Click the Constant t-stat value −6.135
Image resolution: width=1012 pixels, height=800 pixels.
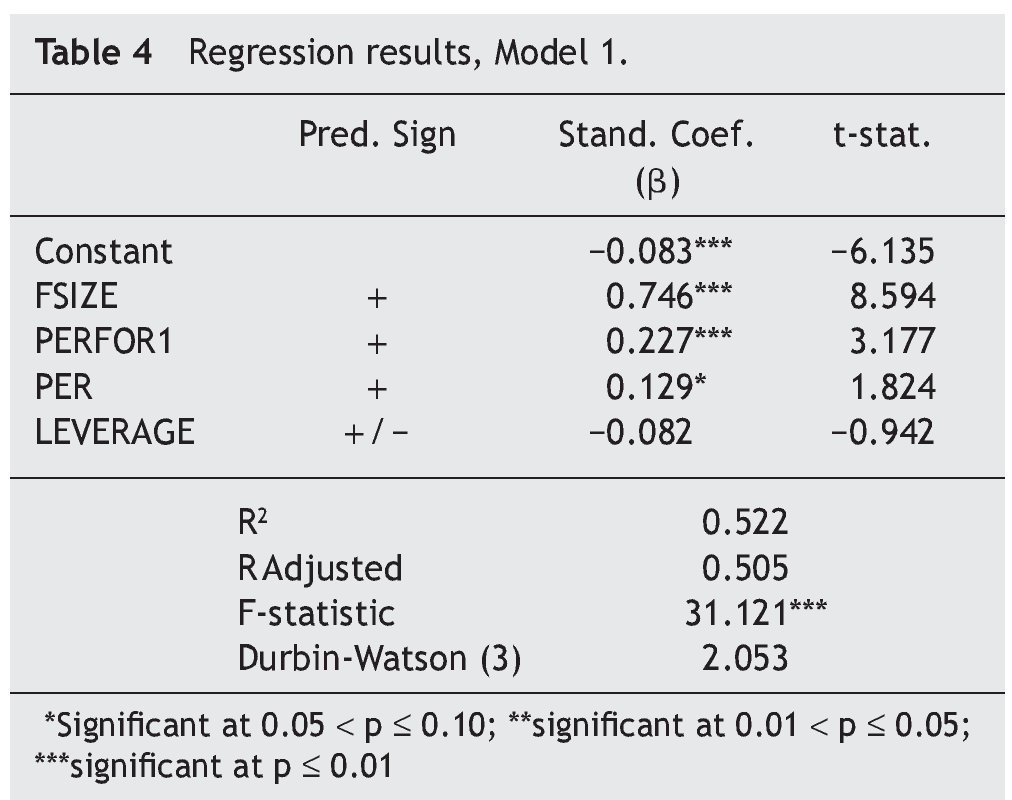(x=882, y=250)
